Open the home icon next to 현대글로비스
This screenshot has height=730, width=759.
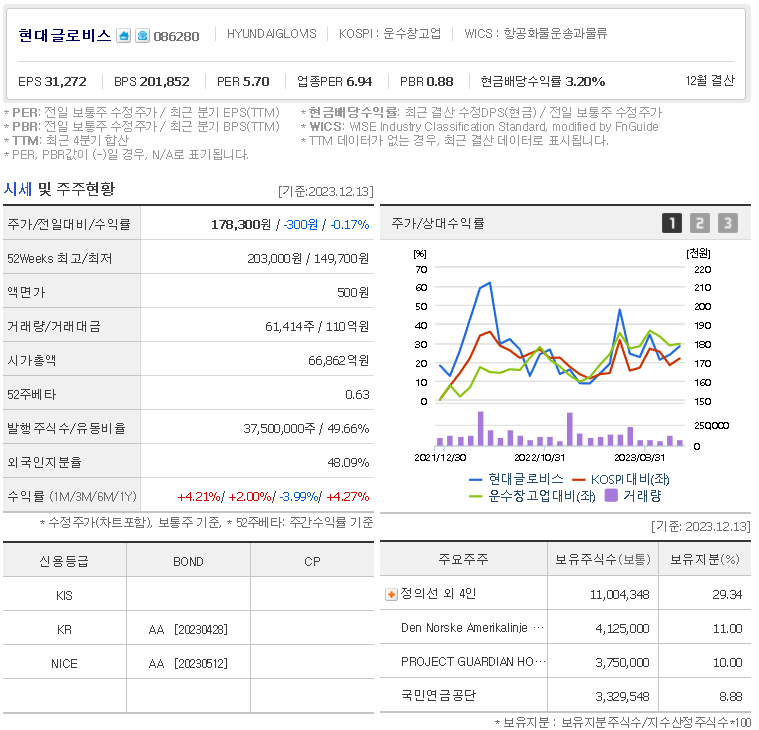123,36
